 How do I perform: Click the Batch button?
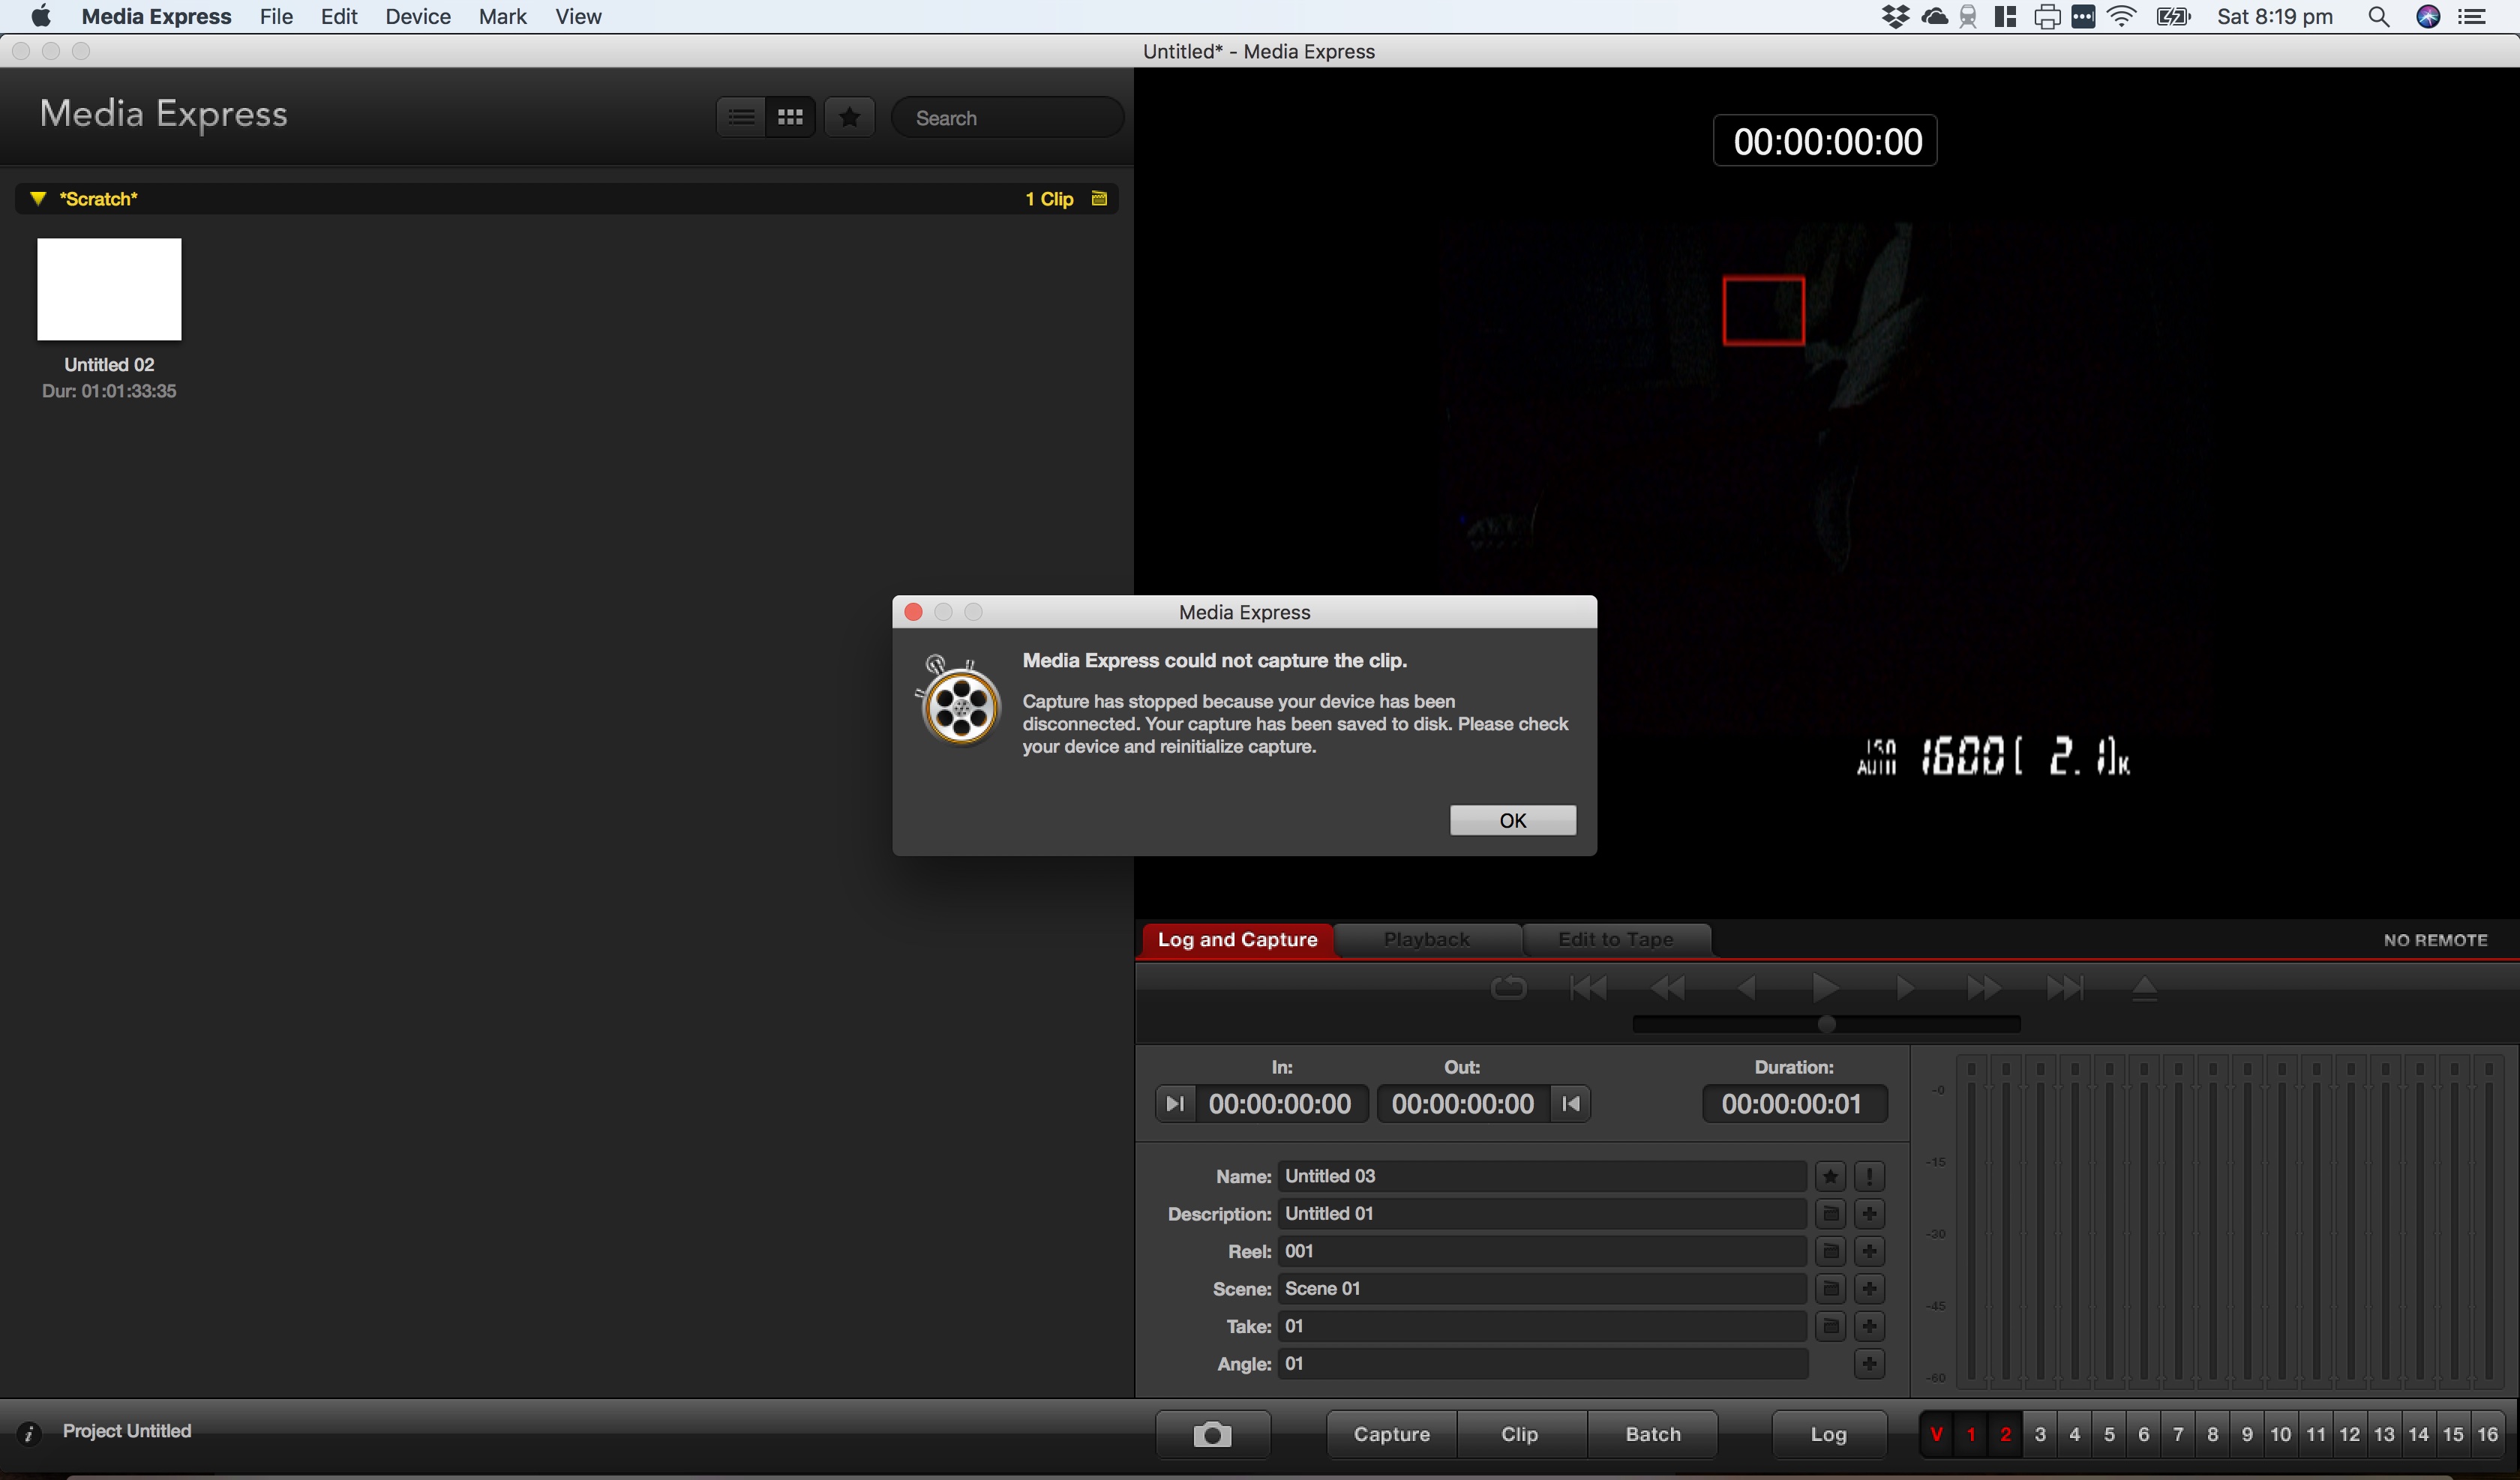point(1653,1435)
